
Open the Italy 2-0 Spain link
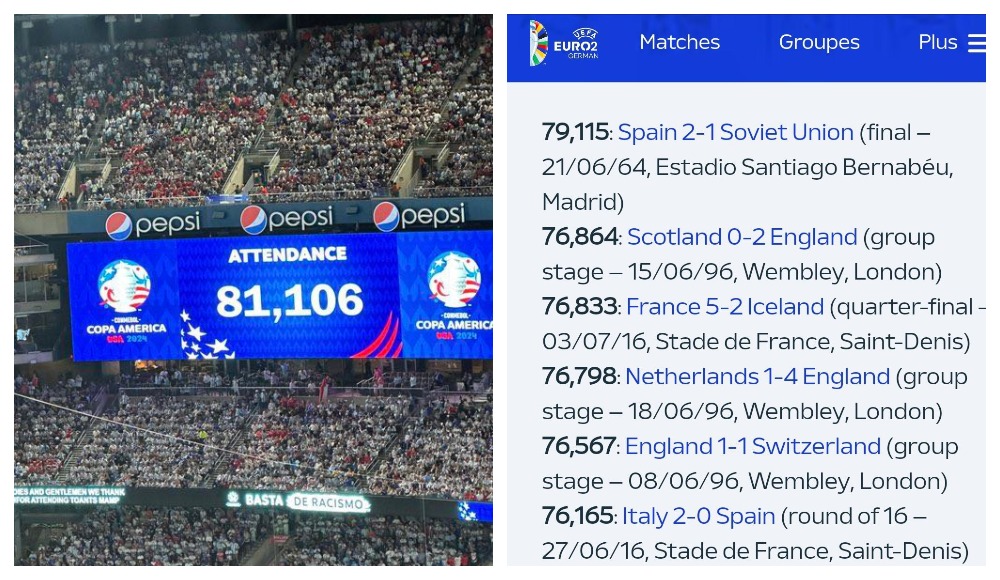pyautogui.click(x=698, y=516)
